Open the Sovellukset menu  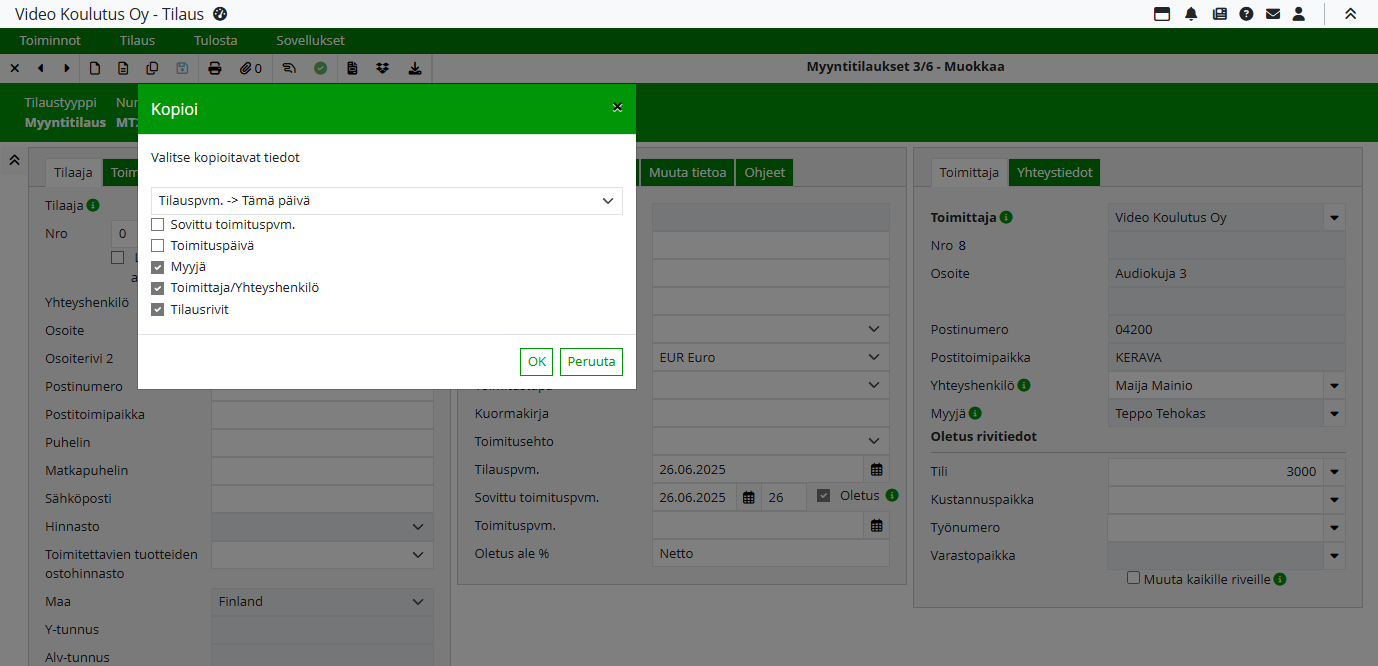click(x=310, y=41)
